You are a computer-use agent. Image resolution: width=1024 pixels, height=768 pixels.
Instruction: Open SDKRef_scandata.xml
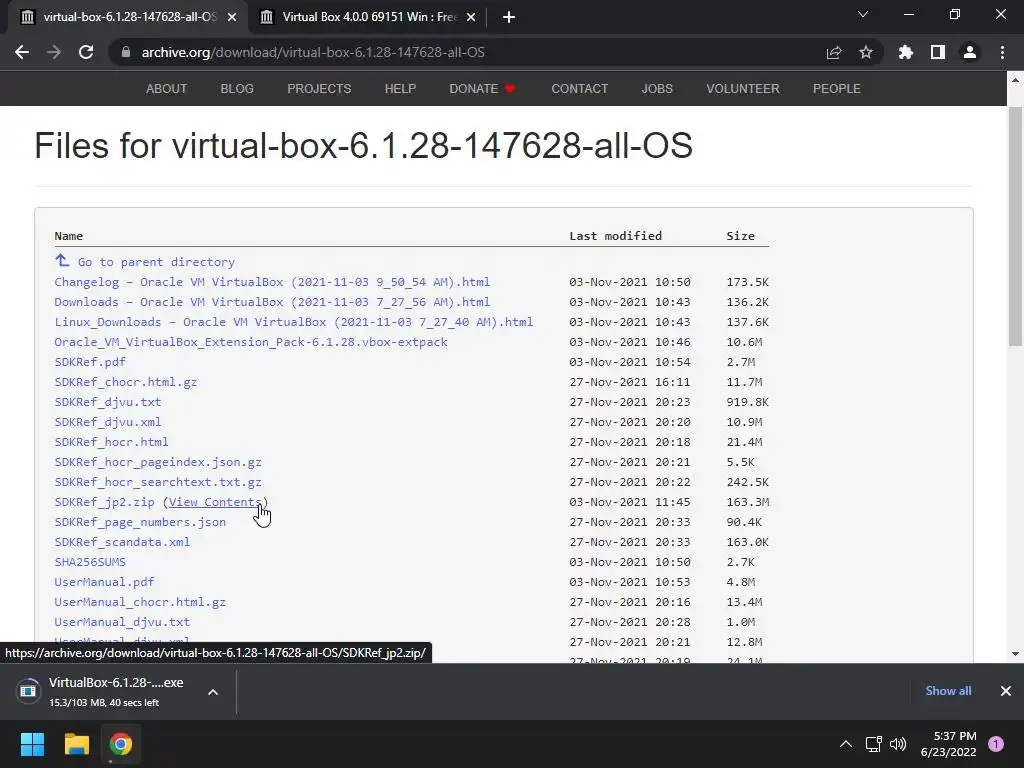[x=122, y=542]
